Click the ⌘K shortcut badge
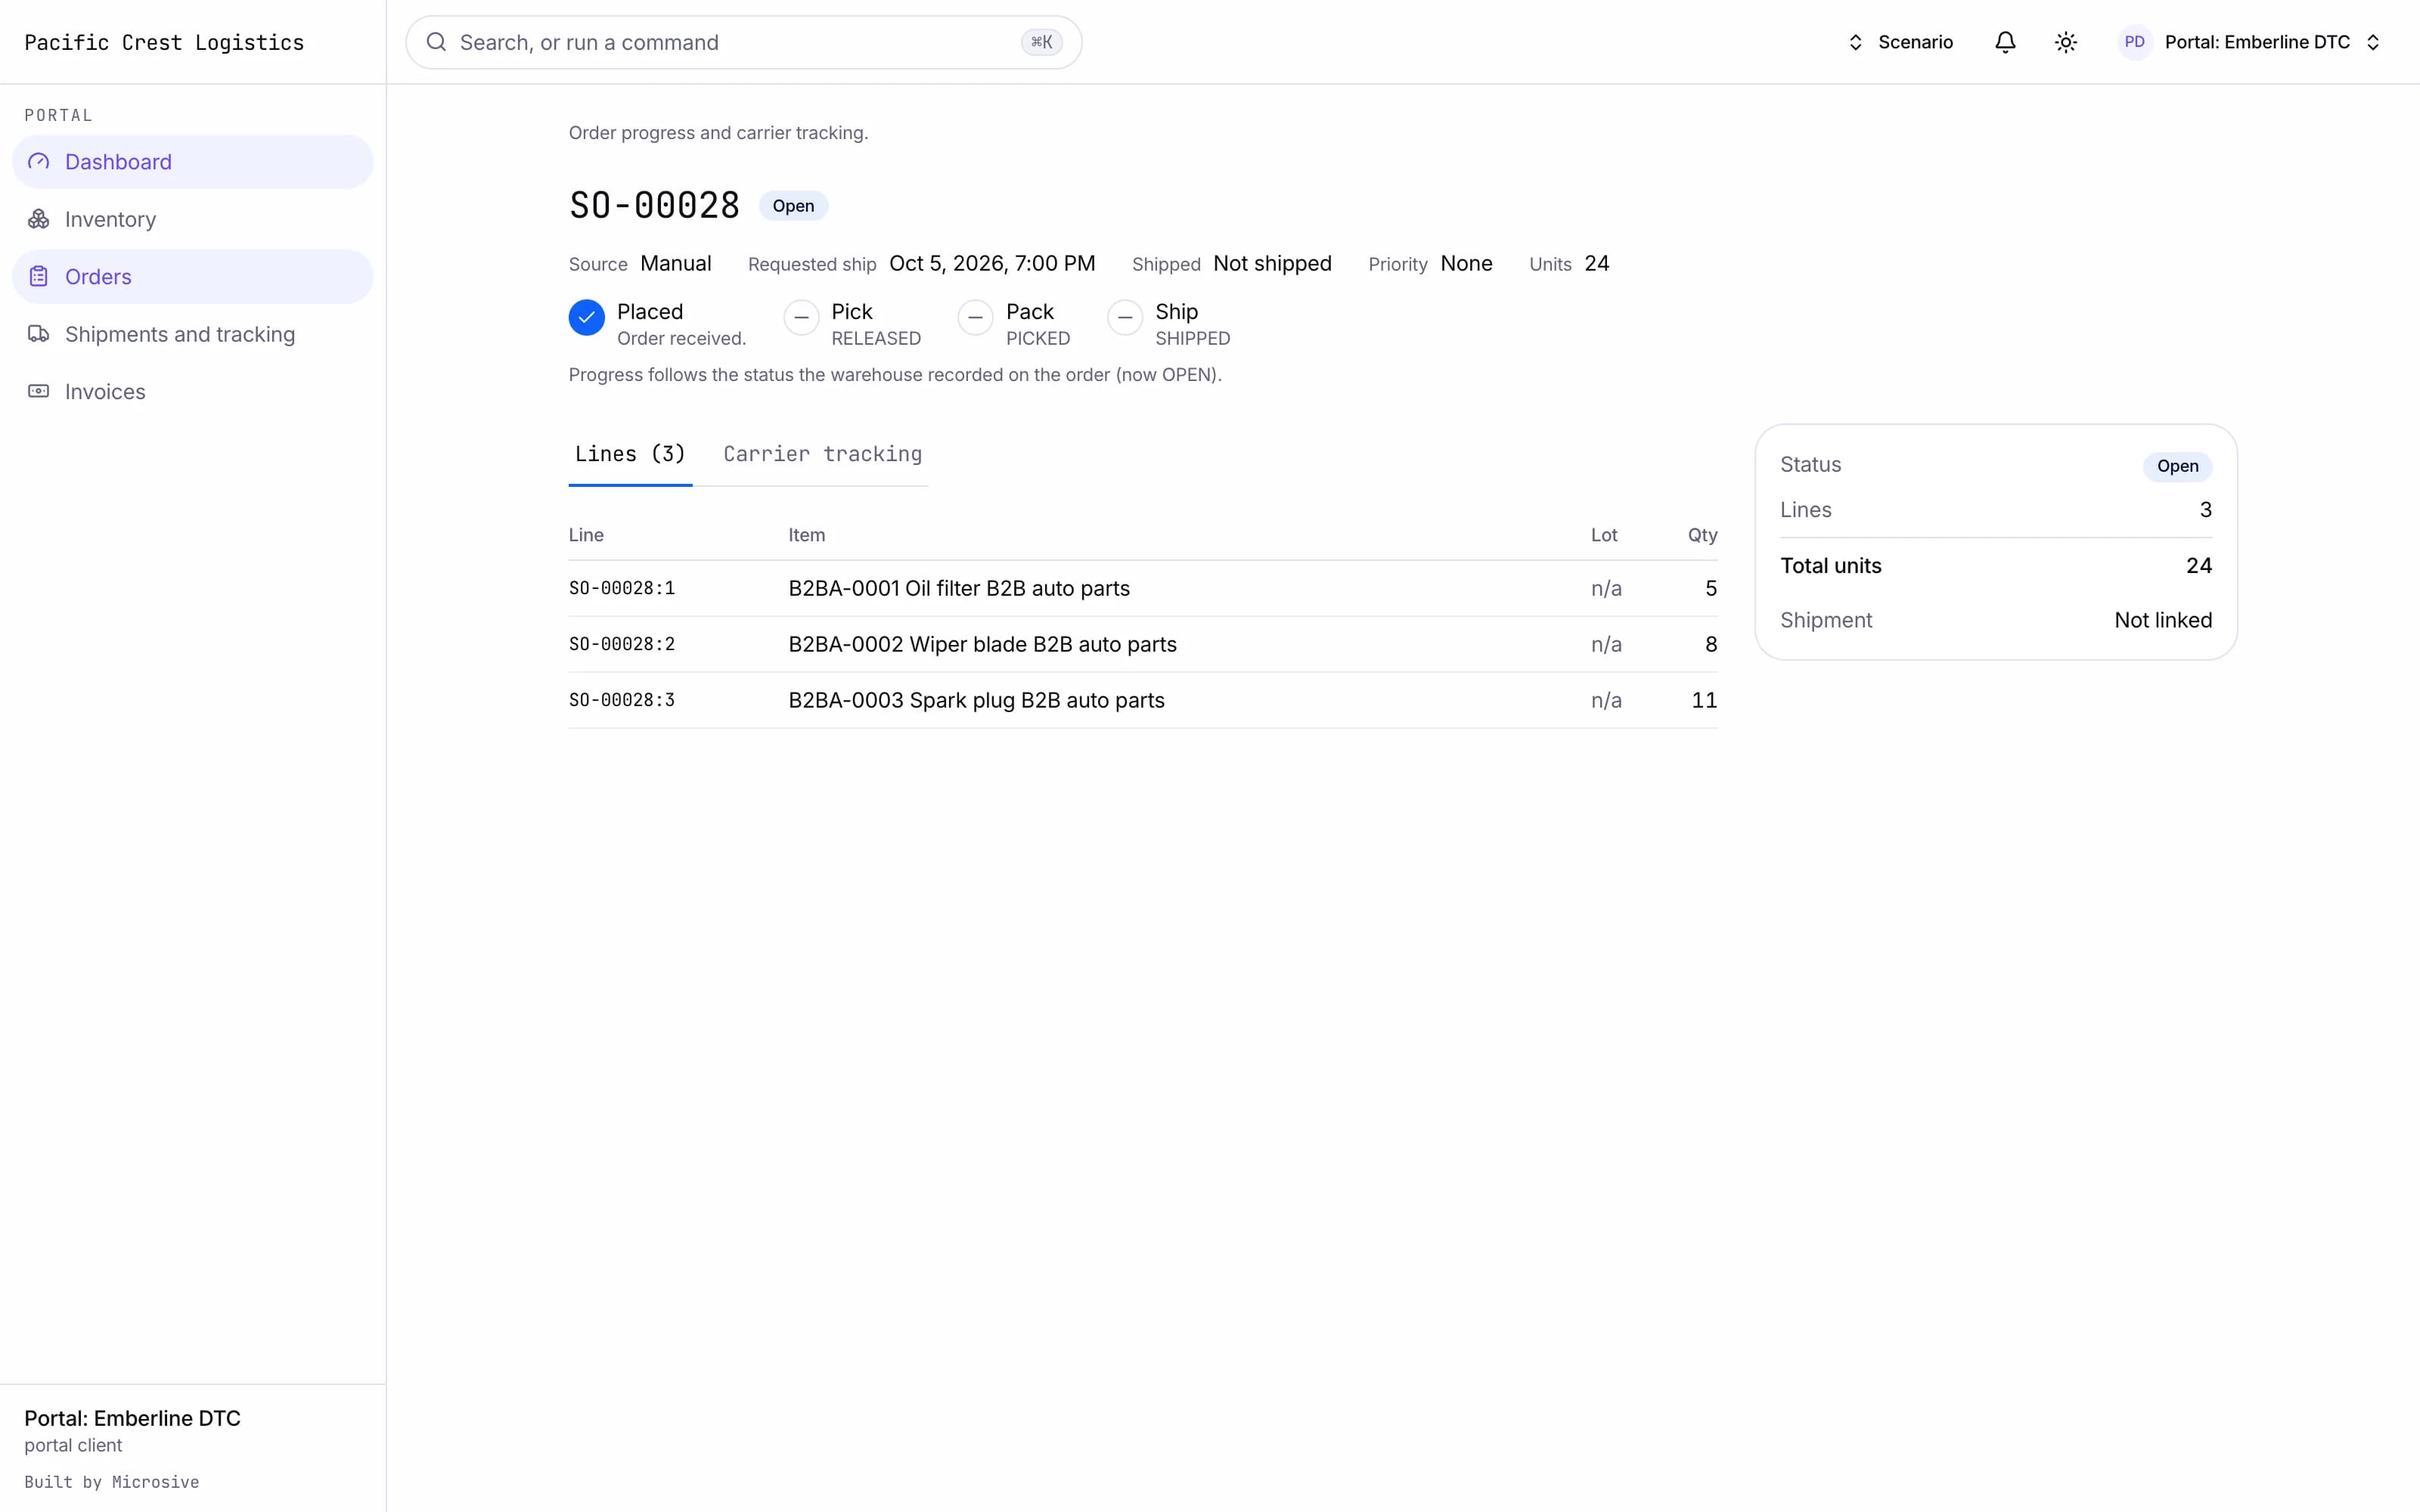The height and width of the screenshot is (1512, 2420). 1041,42
